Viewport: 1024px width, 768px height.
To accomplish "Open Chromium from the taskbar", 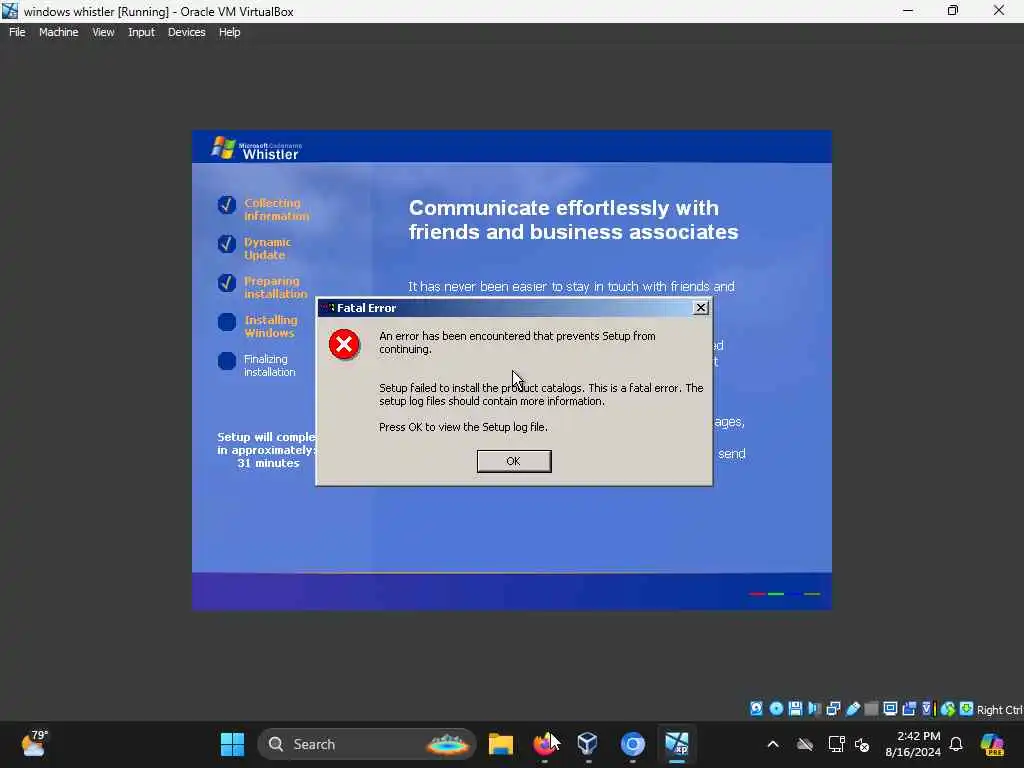I will tap(632, 744).
